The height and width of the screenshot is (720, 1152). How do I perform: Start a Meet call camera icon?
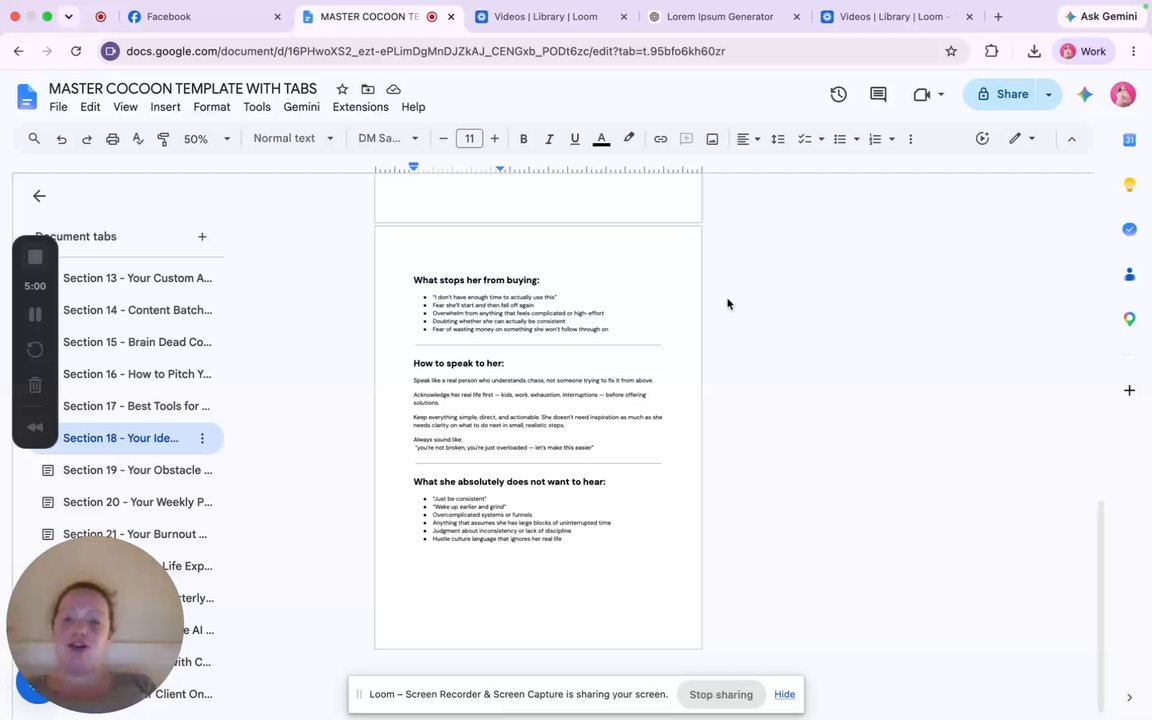pos(921,94)
